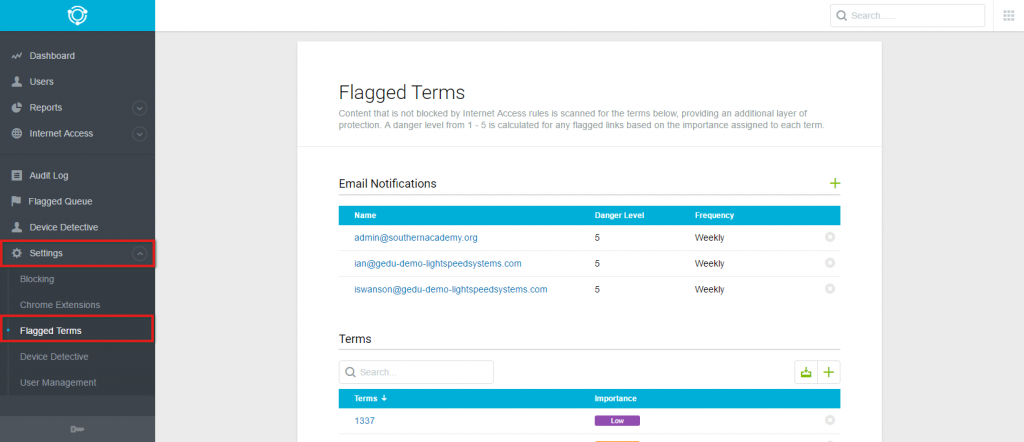Image resolution: width=1024 pixels, height=442 pixels.
Task: Open ian@gedu-demo-lightspeedsystems.com link
Action: (438, 263)
